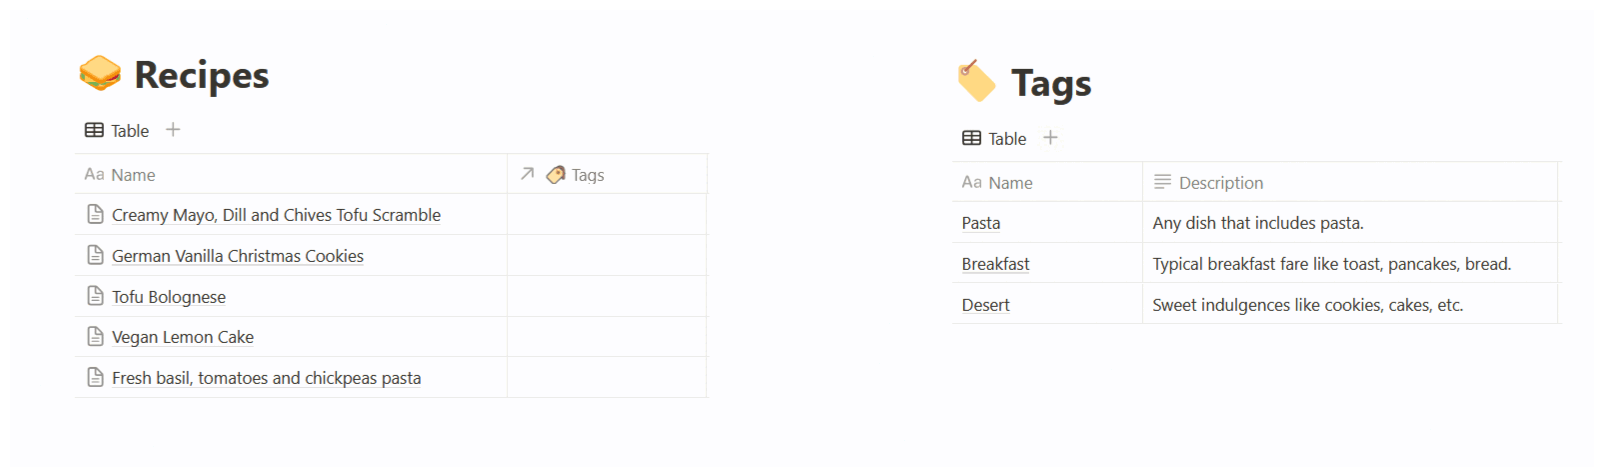Open the Desert tag page
Screen dimensions: 1604x476
[985, 305]
